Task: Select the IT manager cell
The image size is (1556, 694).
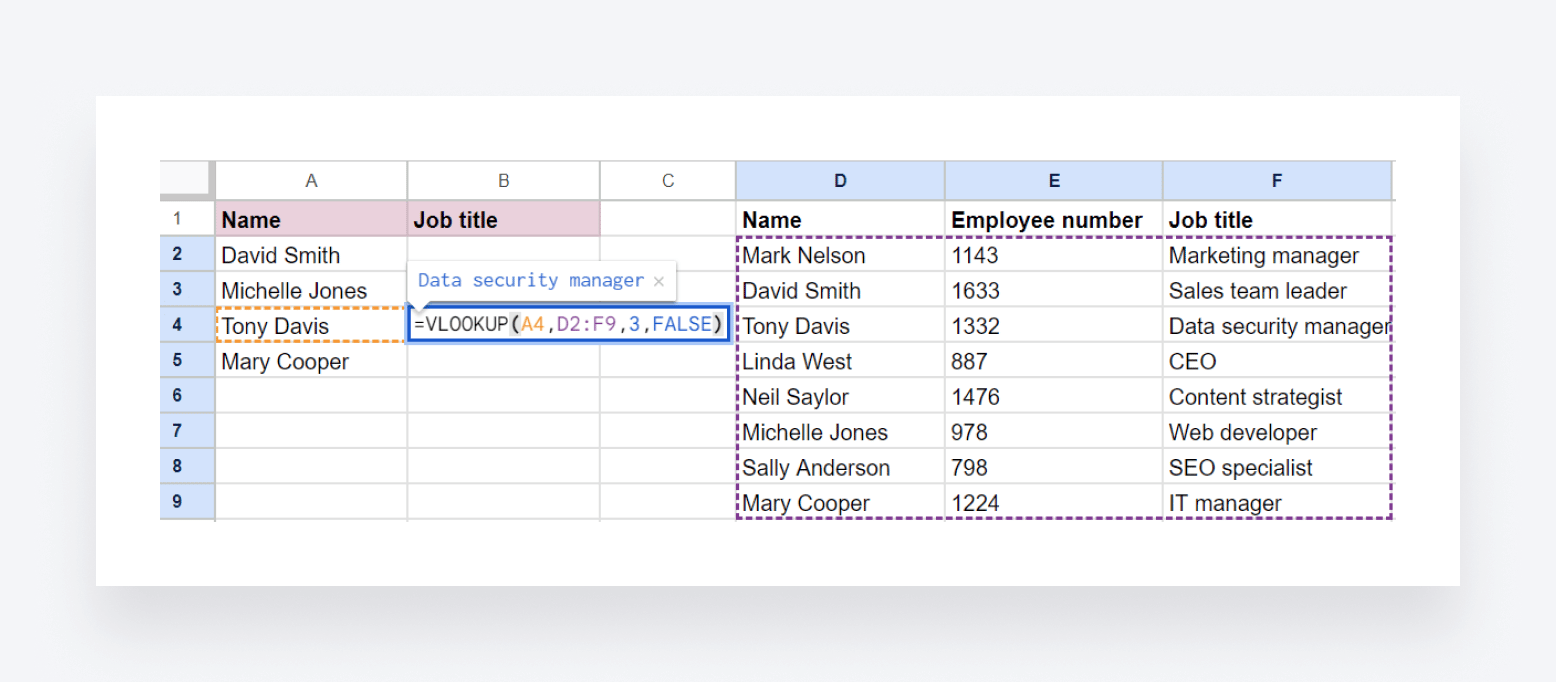Action: click(1277, 503)
